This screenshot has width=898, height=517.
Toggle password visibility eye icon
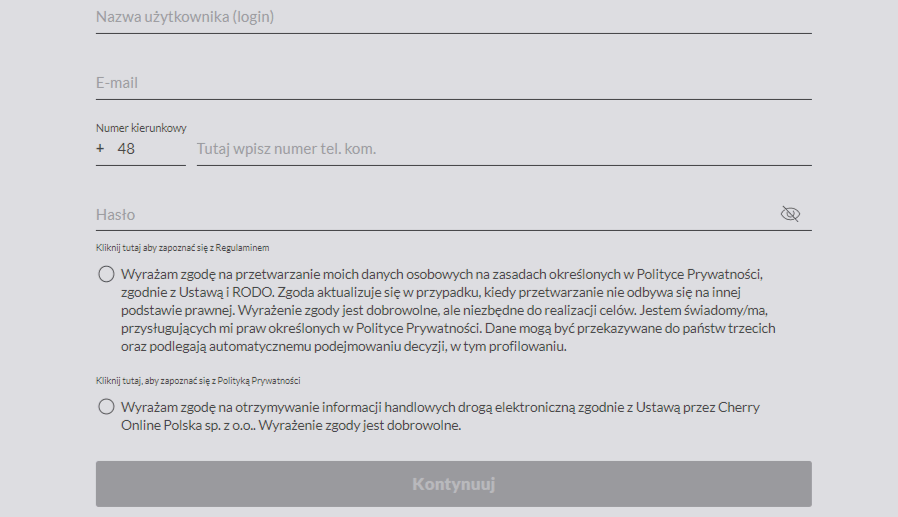790,214
